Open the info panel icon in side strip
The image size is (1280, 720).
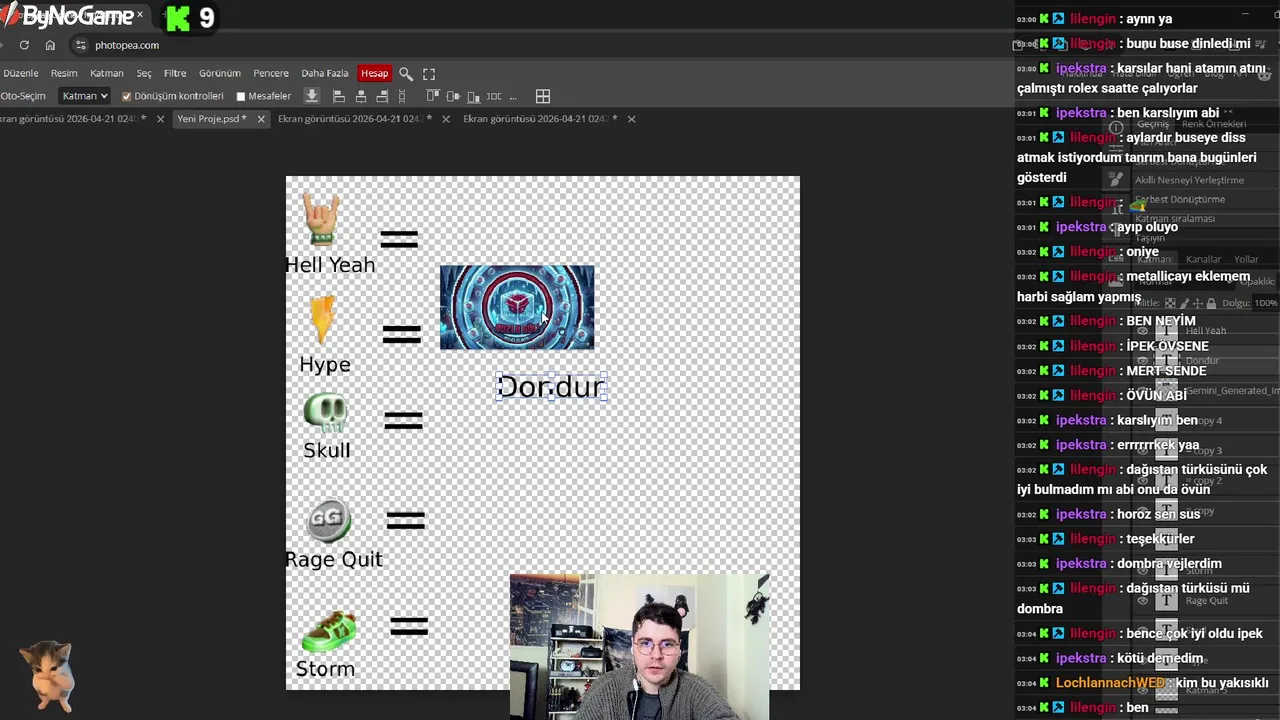[1115, 128]
